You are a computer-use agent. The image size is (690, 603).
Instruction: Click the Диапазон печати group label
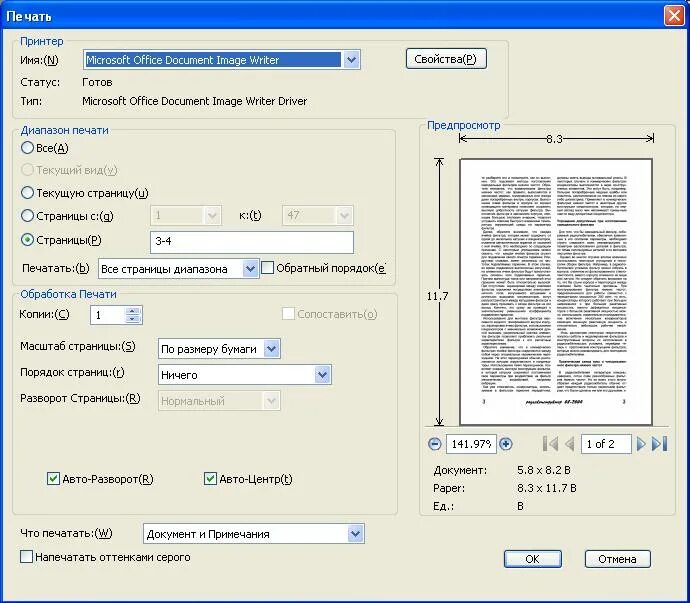click(x=65, y=130)
